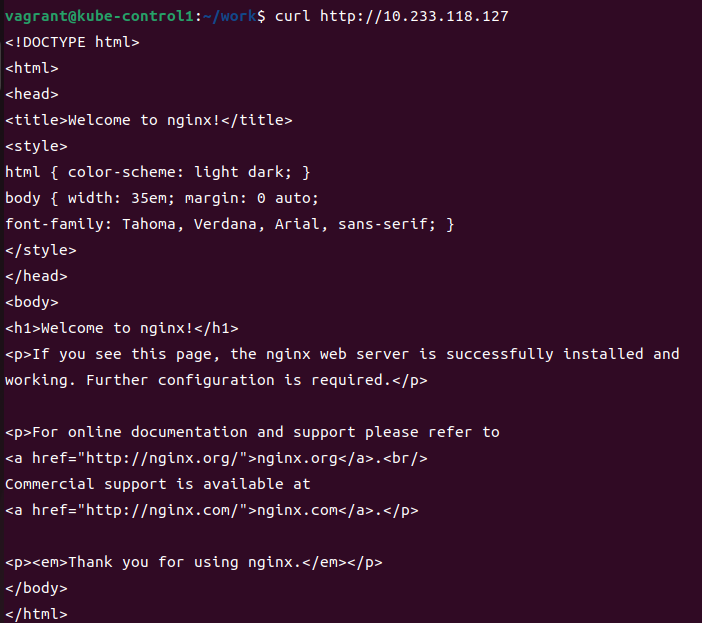The image size is (702, 623).
Task: Click the closing </head> tag
Action: point(36,276)
